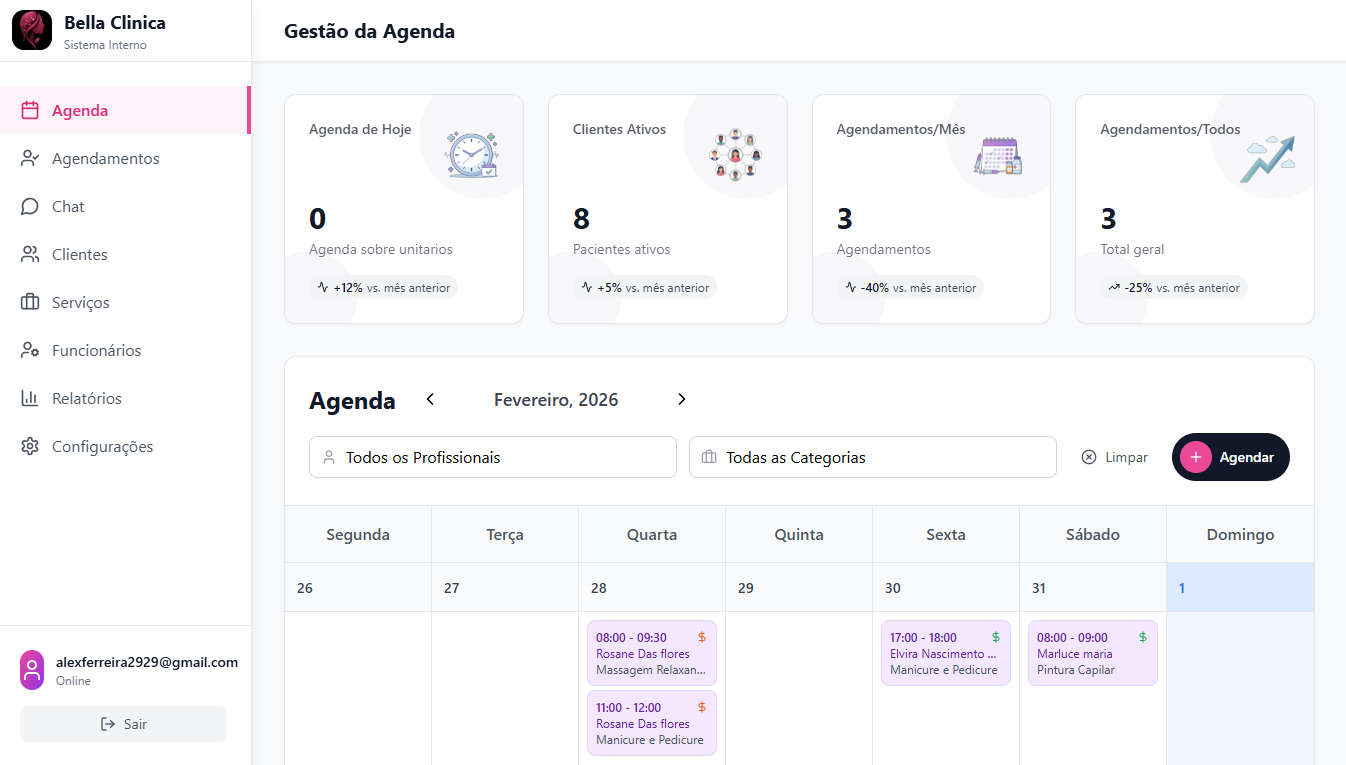Screen dimensions: 1346x765
Task: Click the dollar icon on Marluce maria appointment
Action: tap(1143, 637)
